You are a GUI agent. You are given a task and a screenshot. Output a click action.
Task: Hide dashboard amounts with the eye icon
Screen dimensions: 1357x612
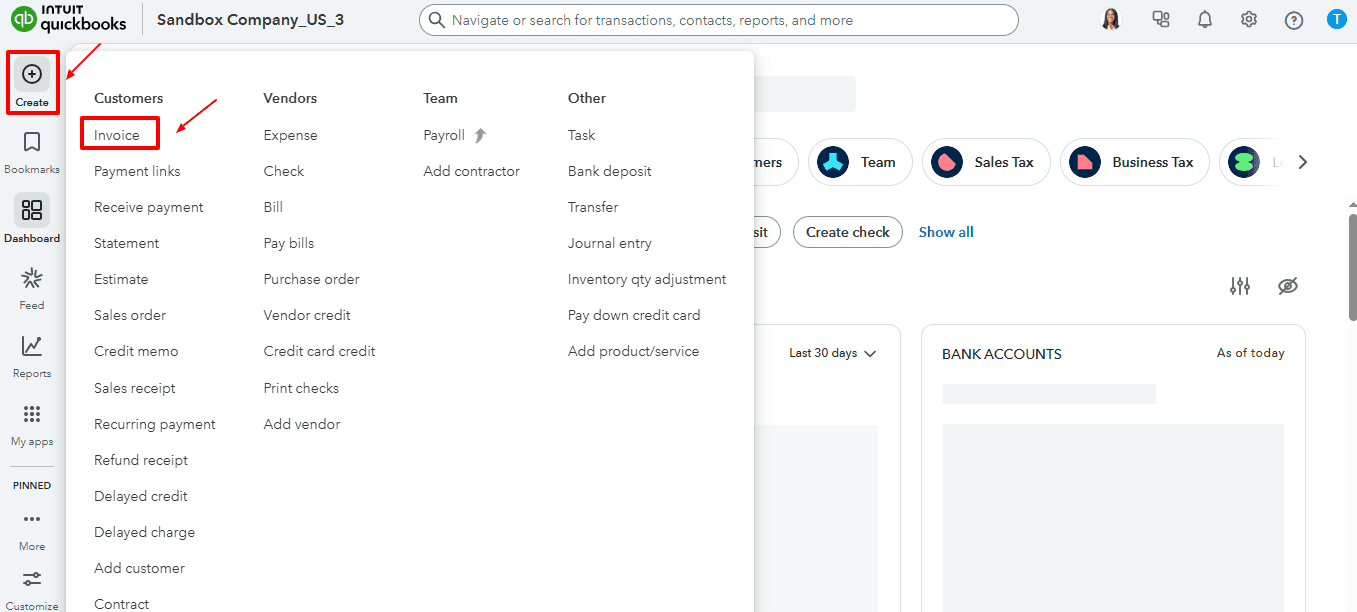1288,286
